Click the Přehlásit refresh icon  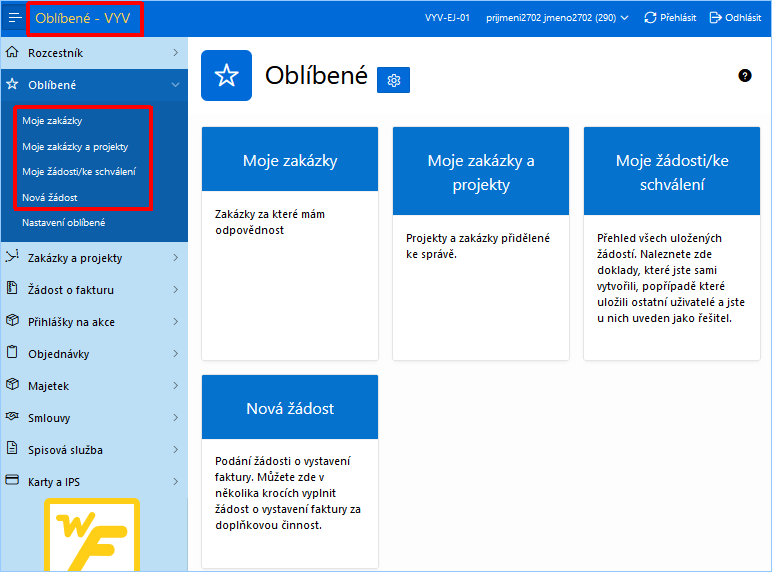pyautogui.click(x=650, y=18)
